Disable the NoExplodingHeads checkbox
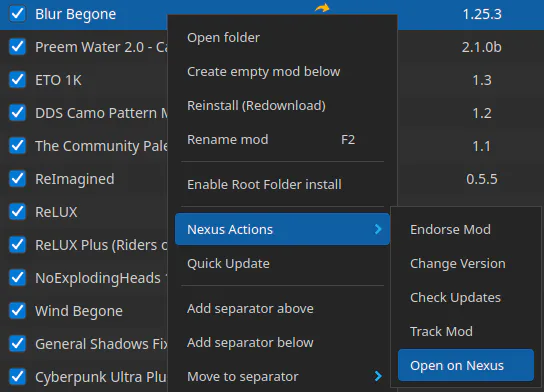Screen dimensions: 544x392 pos(17,278)
